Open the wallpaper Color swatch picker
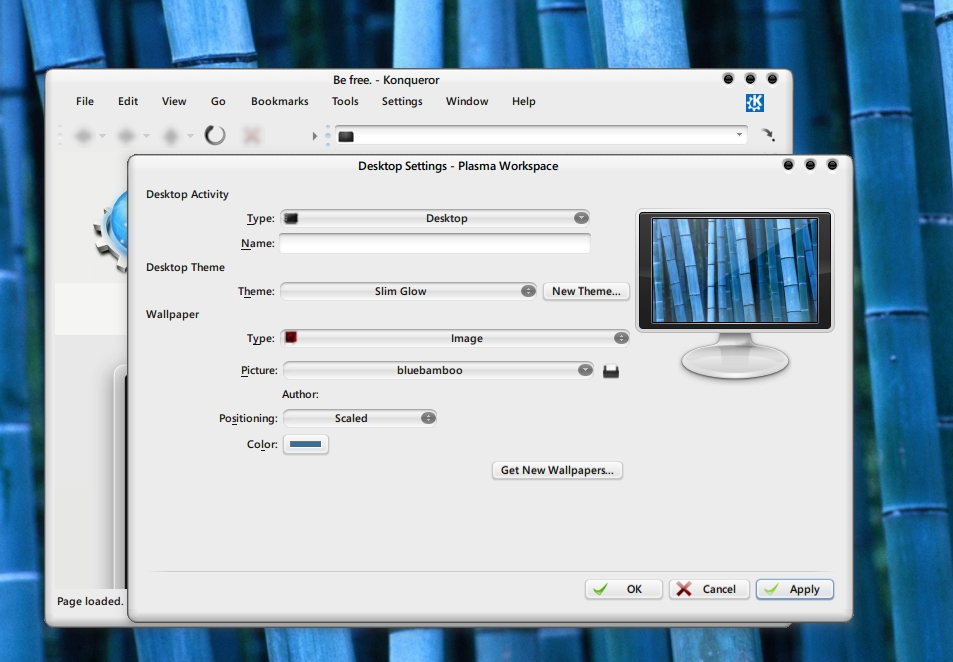The width and height of the screenshot is (953, 662). [306, 444]
